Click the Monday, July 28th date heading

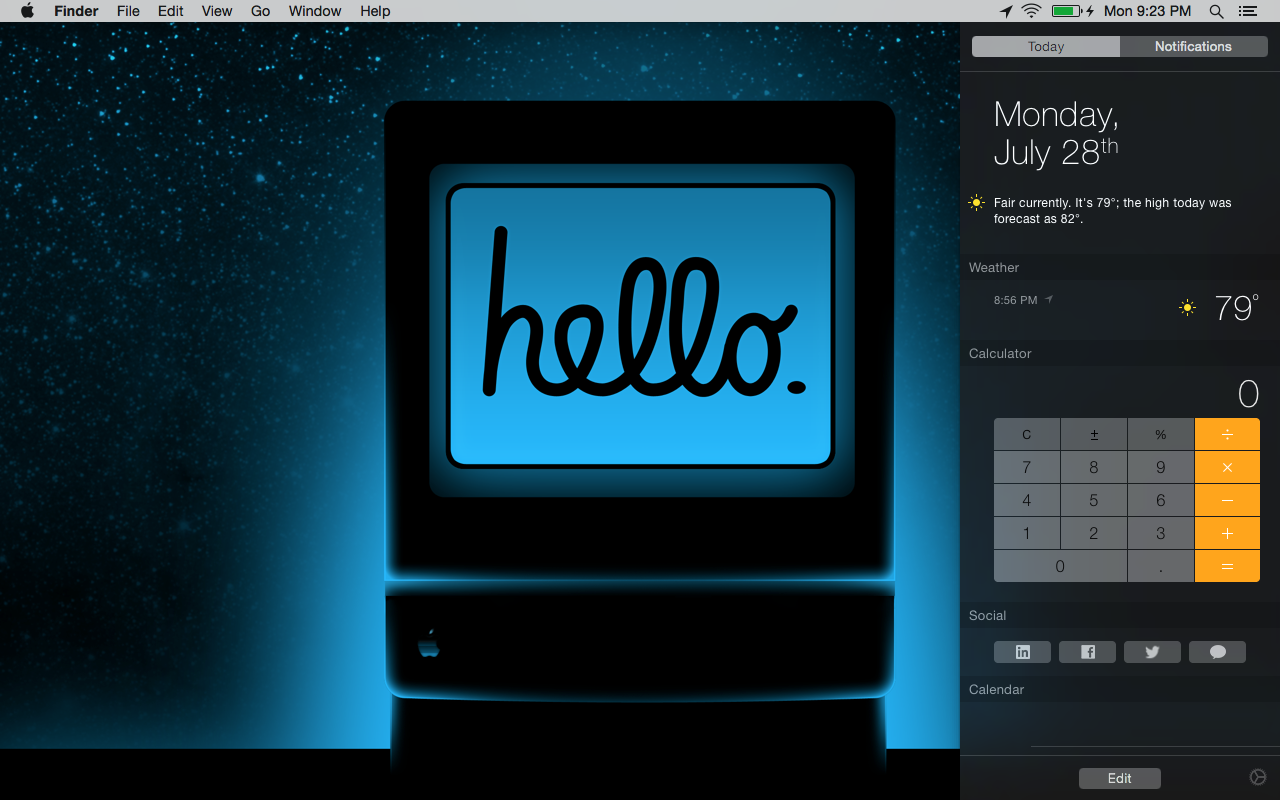tap(1056, 133)
